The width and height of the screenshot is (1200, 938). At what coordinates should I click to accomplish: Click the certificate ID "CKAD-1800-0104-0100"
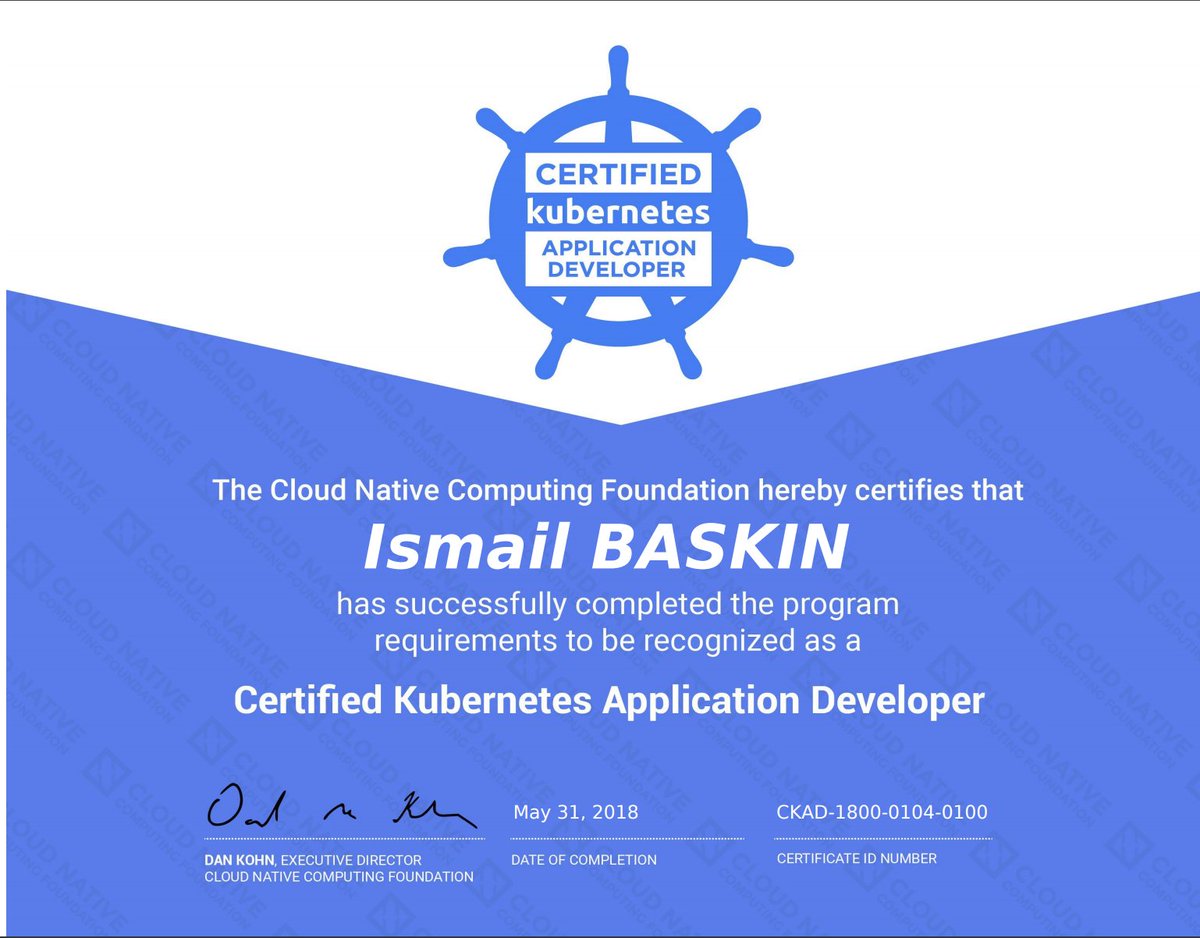click(882, 813)
